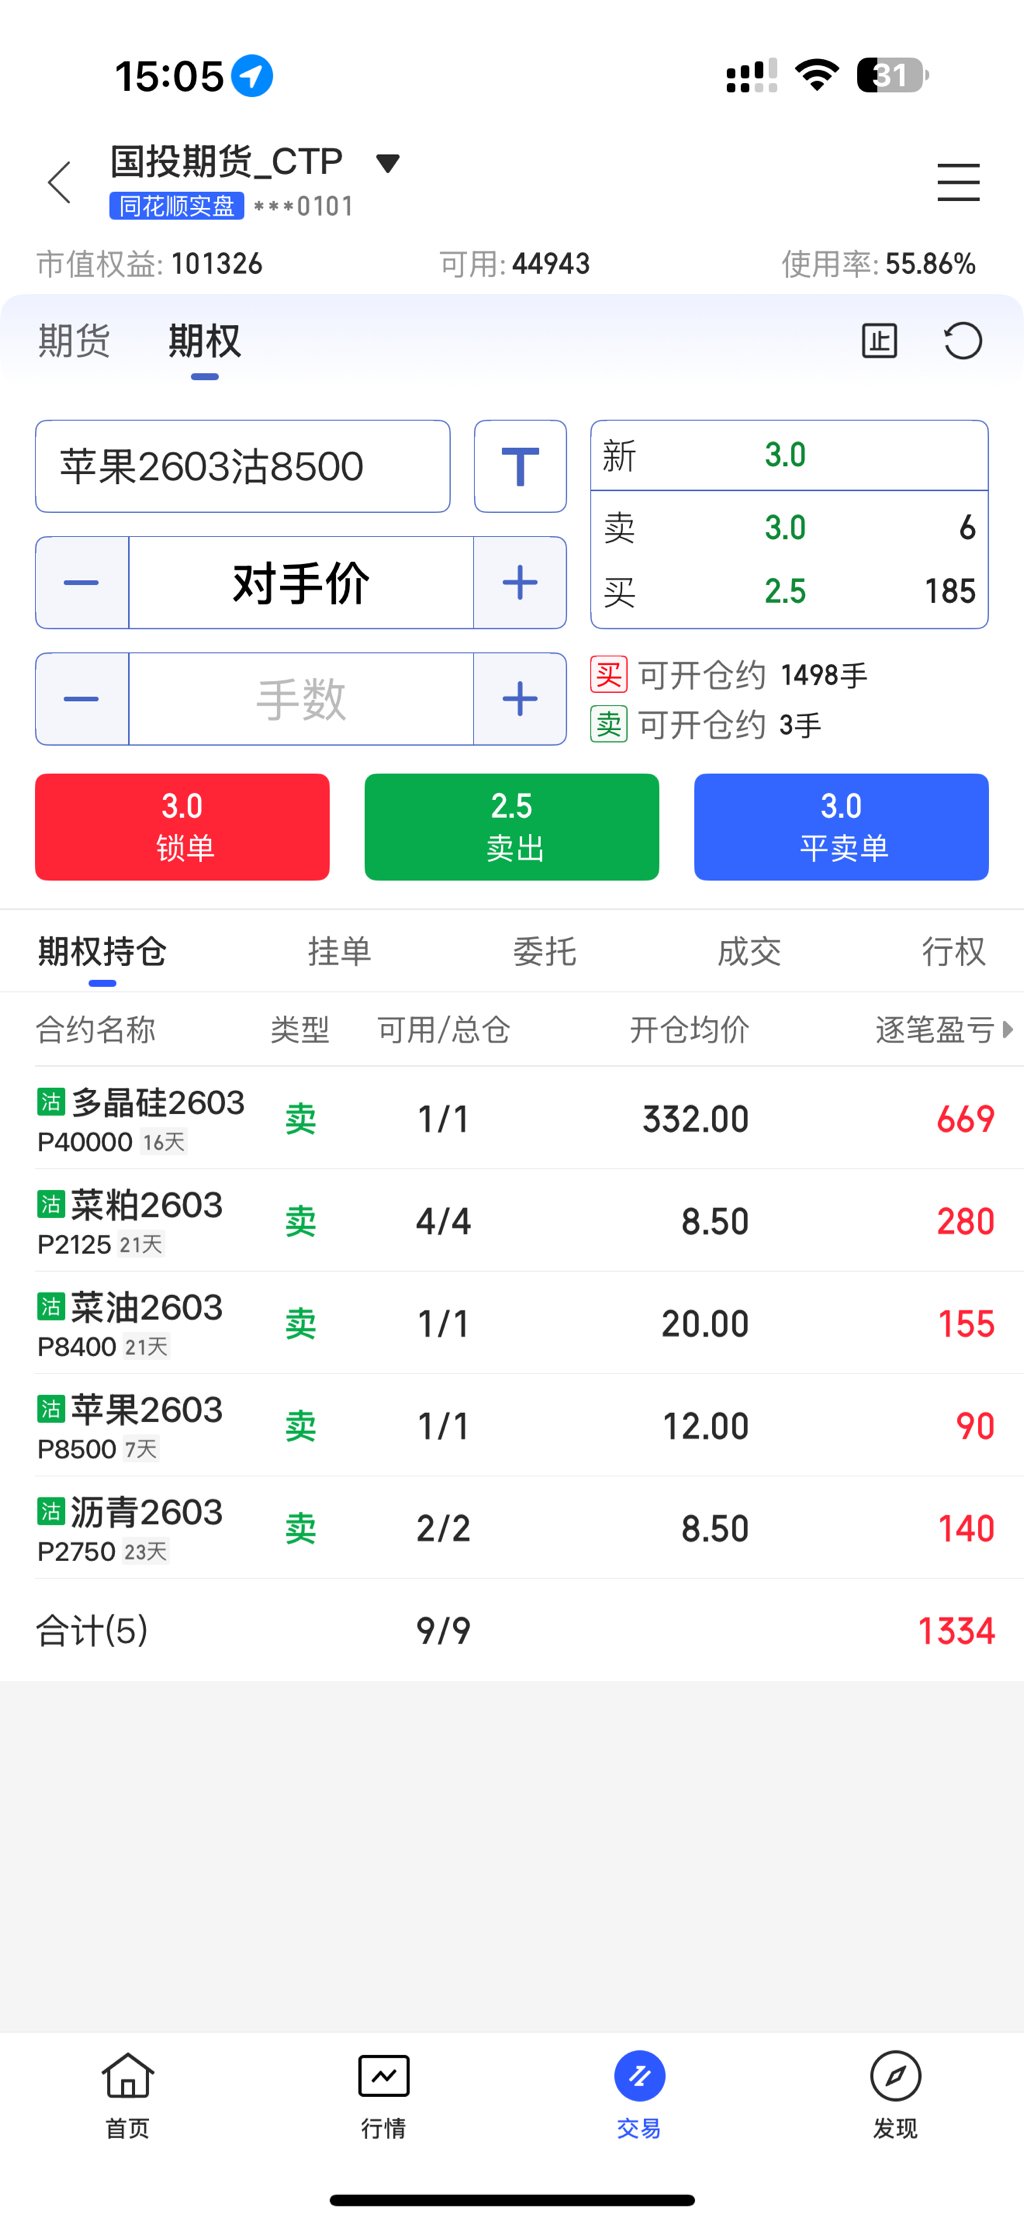Viewport: 1024px width, 2225px height.
Task: Open the 成交 trades tab
Action: 749,951
